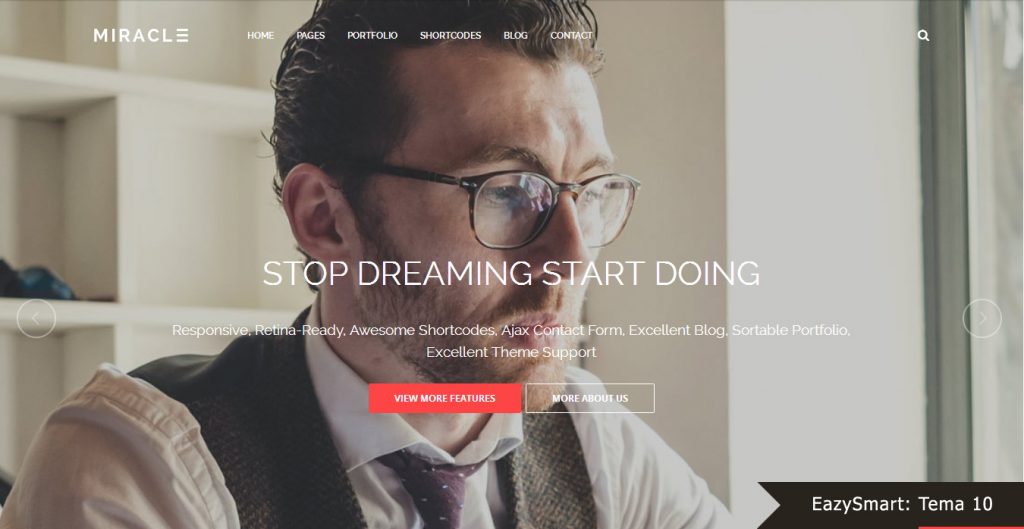Advance to the next slide arrow
The width and height of the screenshot is (1024, 529).
coord(982,319)
